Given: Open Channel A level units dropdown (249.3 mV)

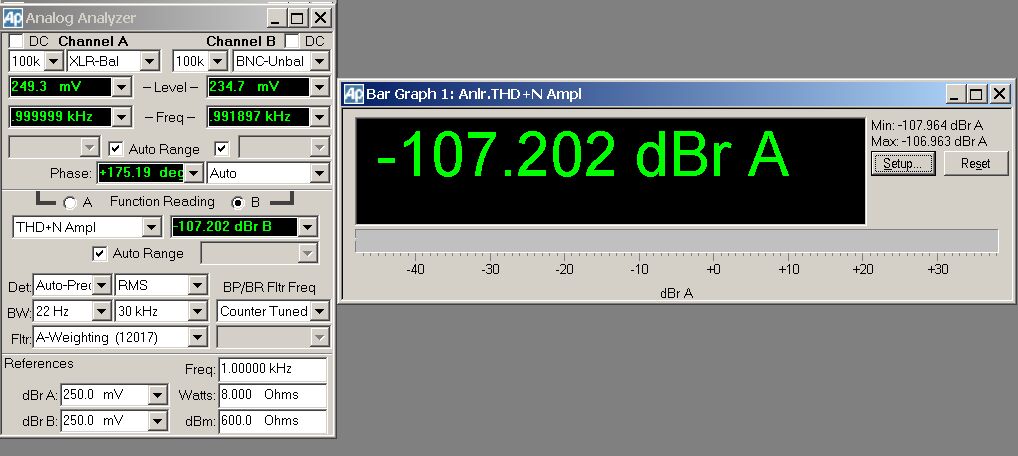Looking at the screenshot, I should (x=121, y=86).
